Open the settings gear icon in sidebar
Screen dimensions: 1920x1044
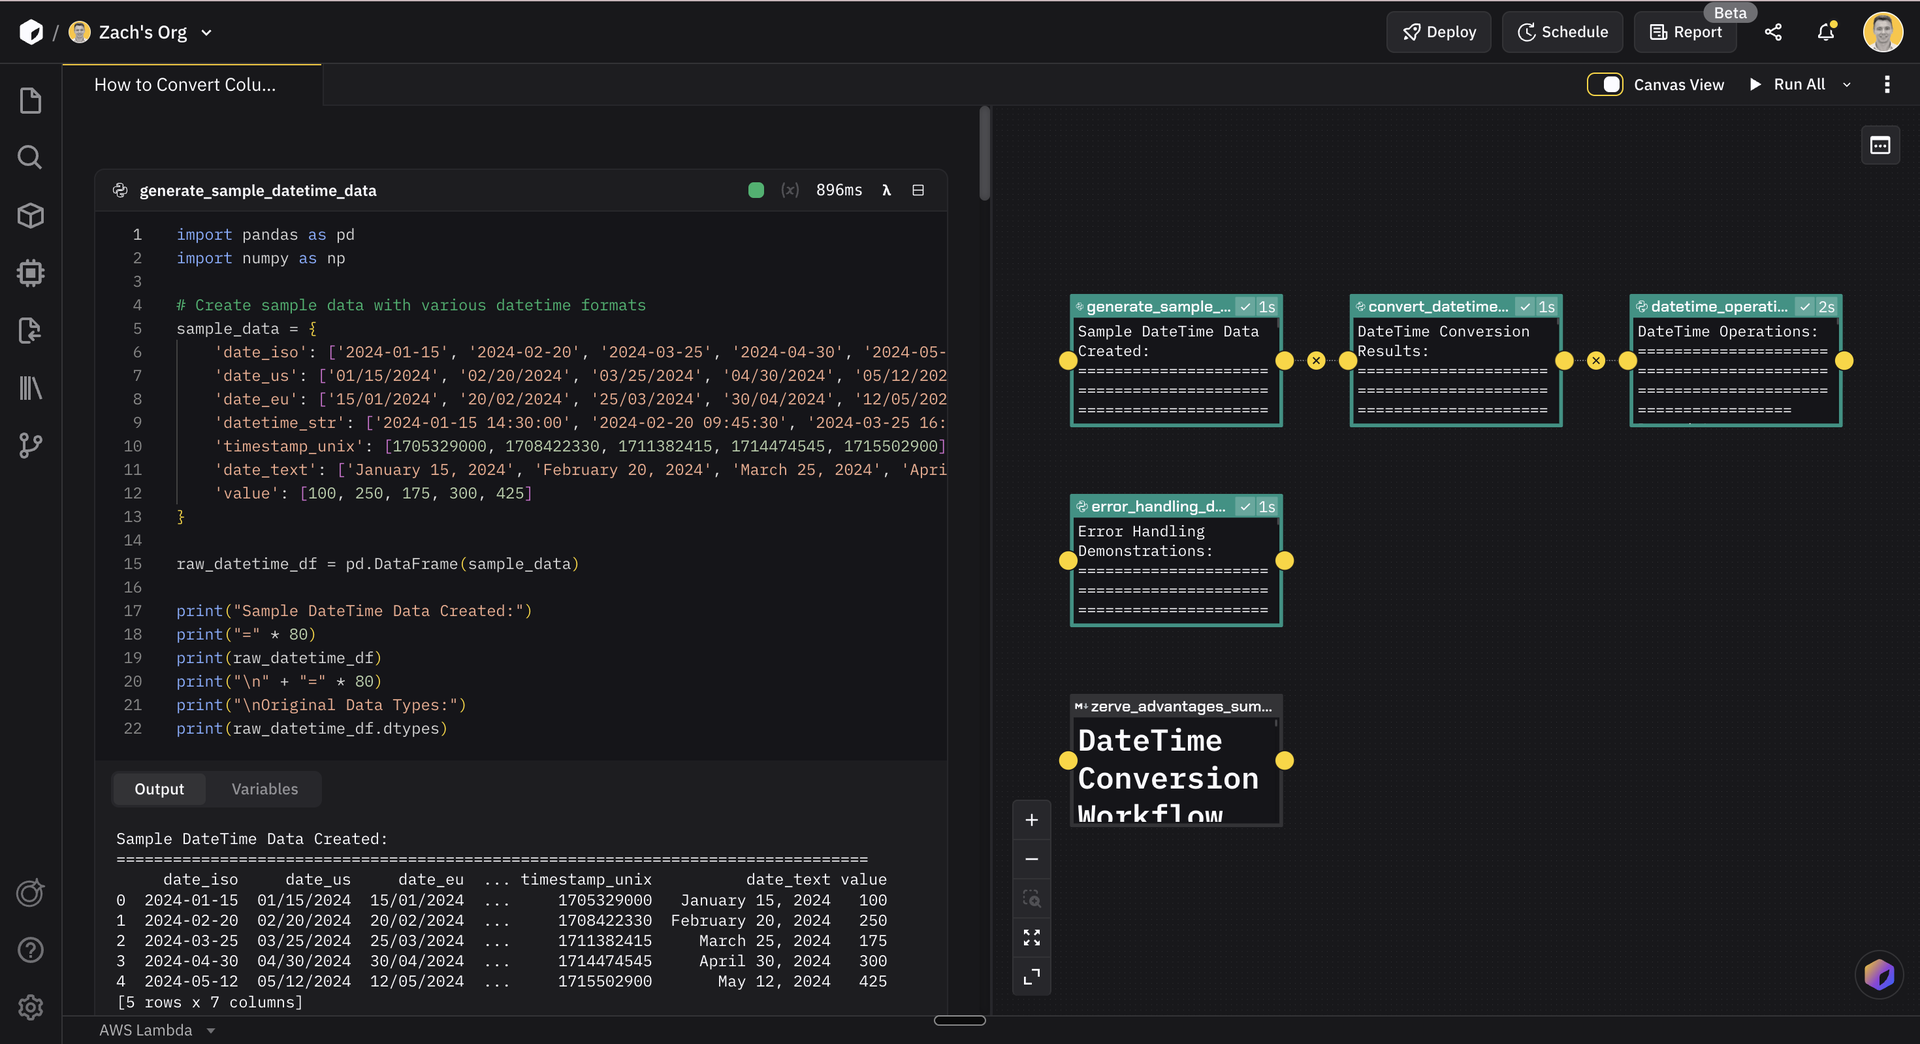[x=31, y=1007]
